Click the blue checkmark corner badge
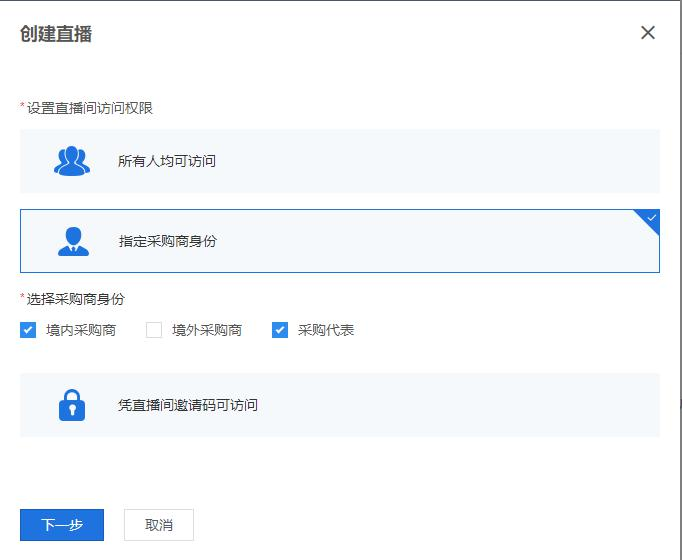 click(651, 218)
